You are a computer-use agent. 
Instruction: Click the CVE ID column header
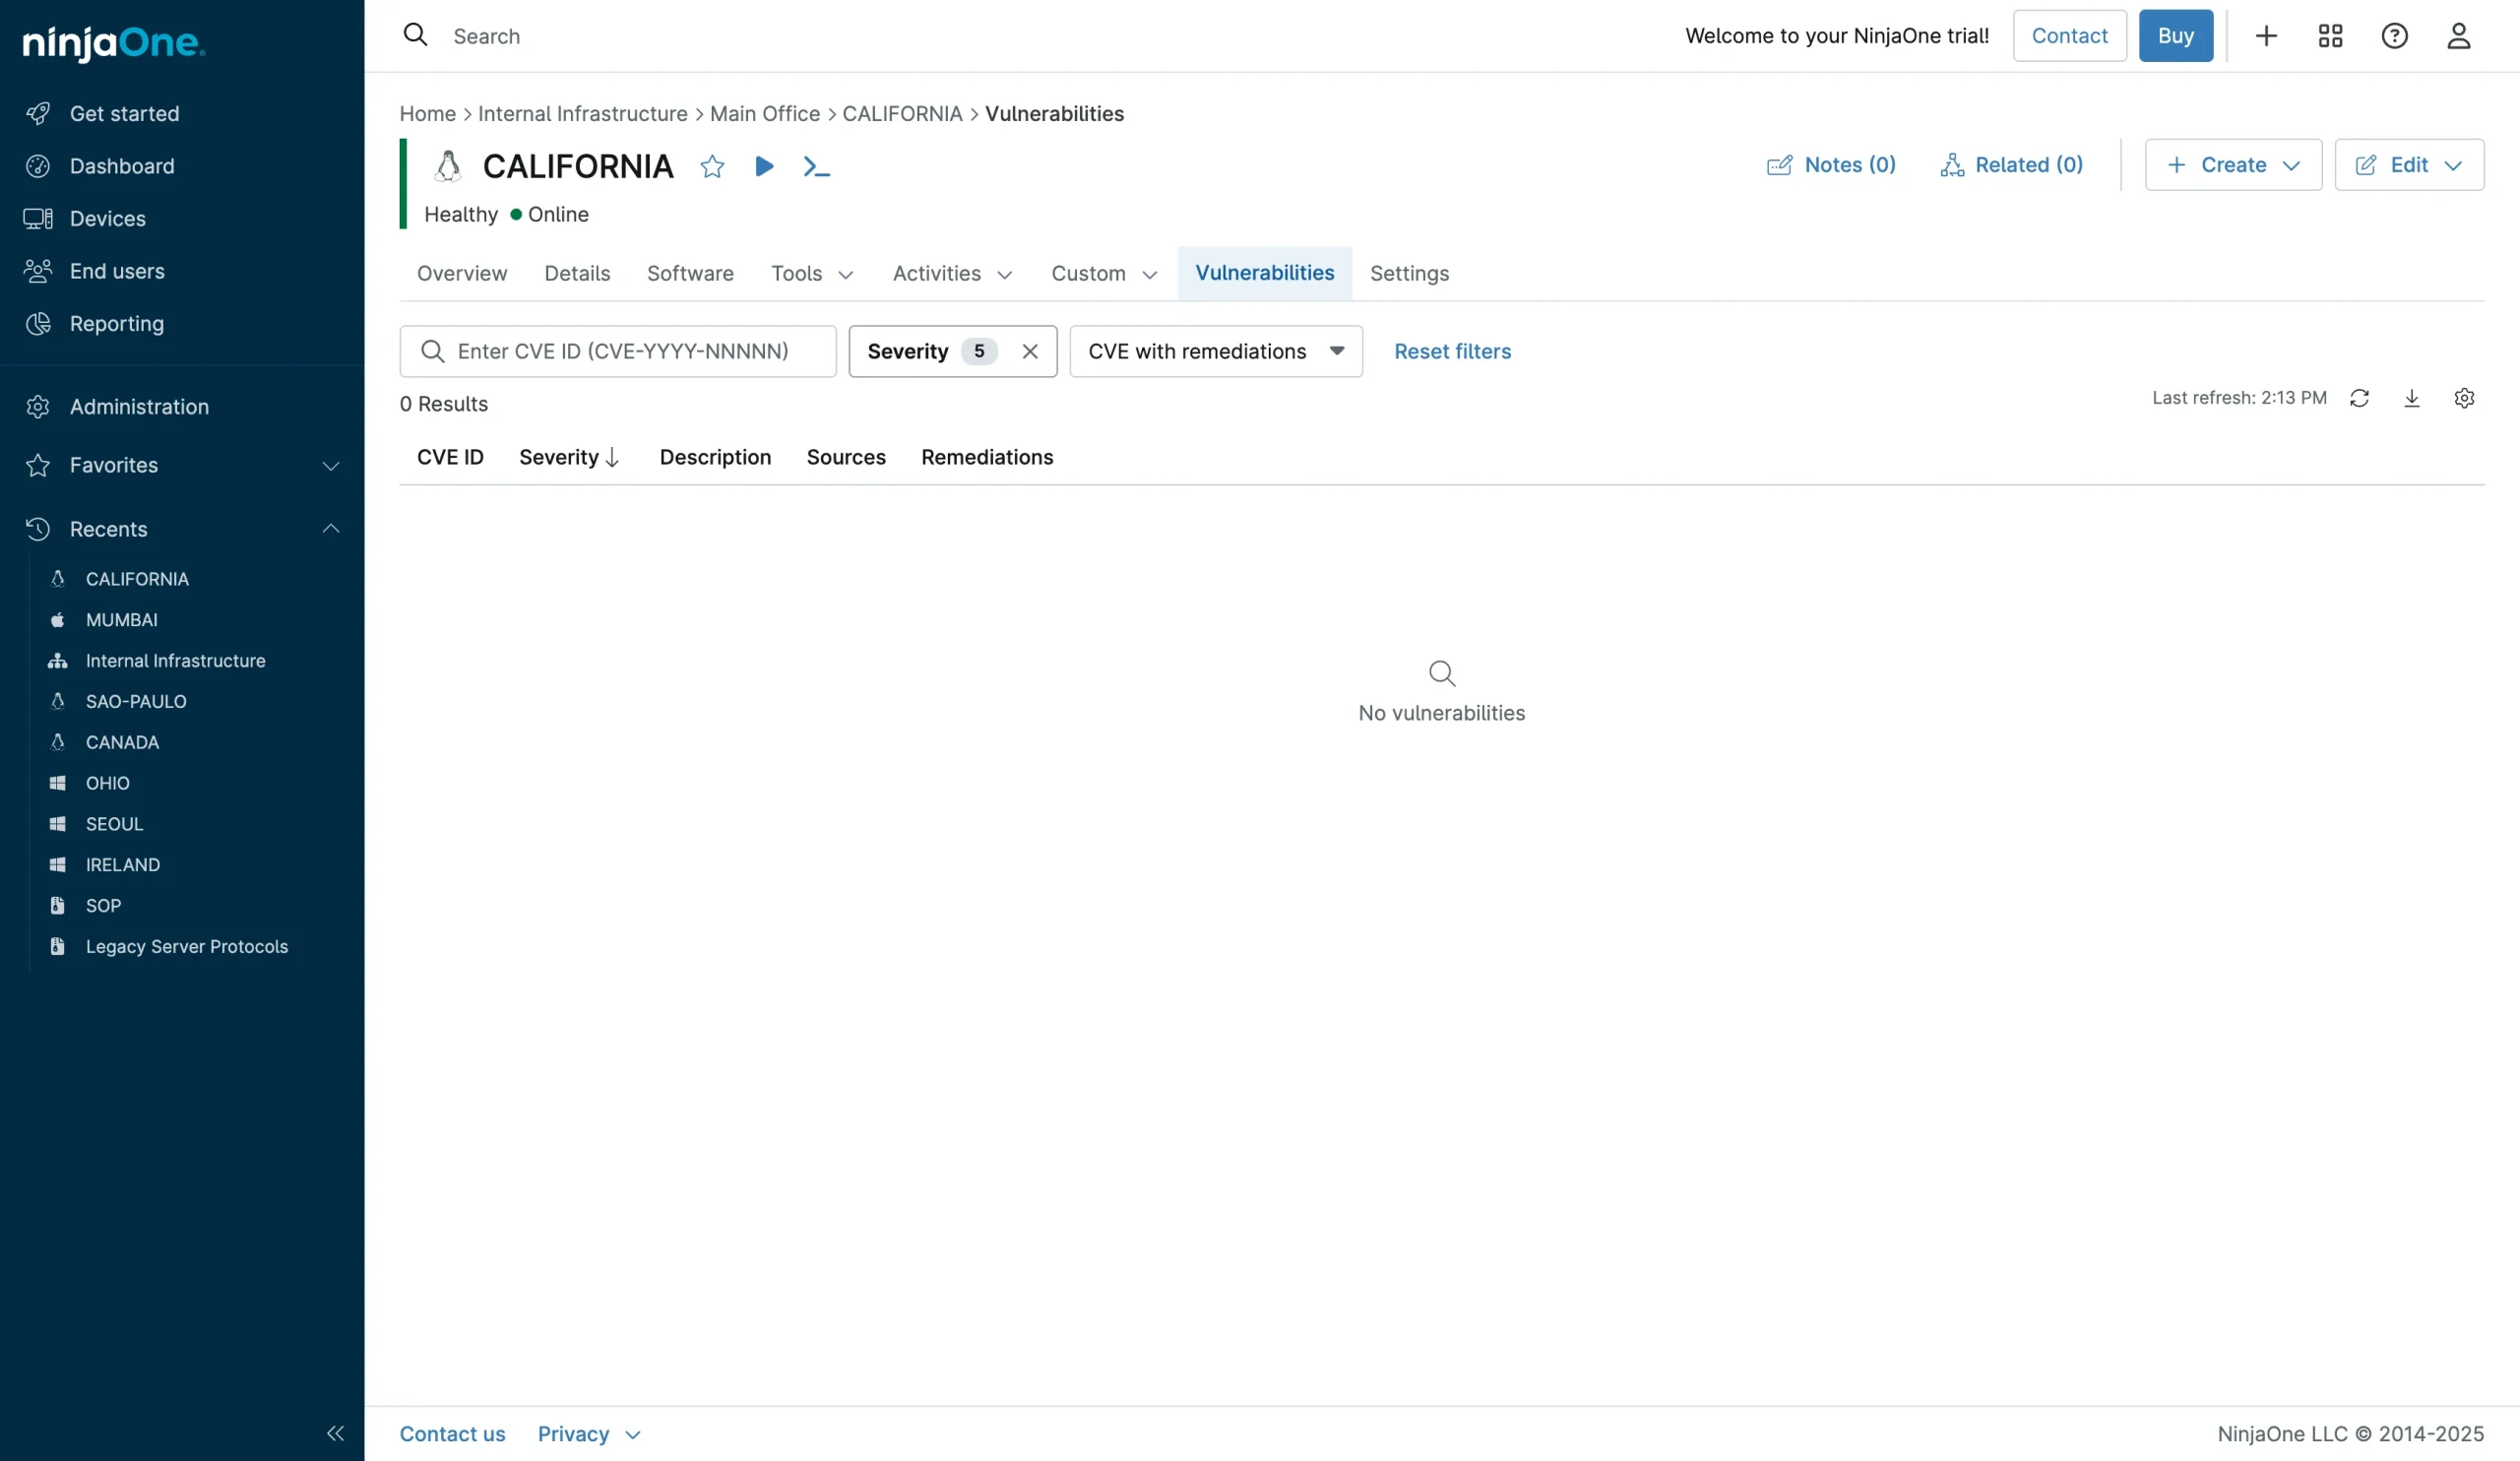(450, 457)
